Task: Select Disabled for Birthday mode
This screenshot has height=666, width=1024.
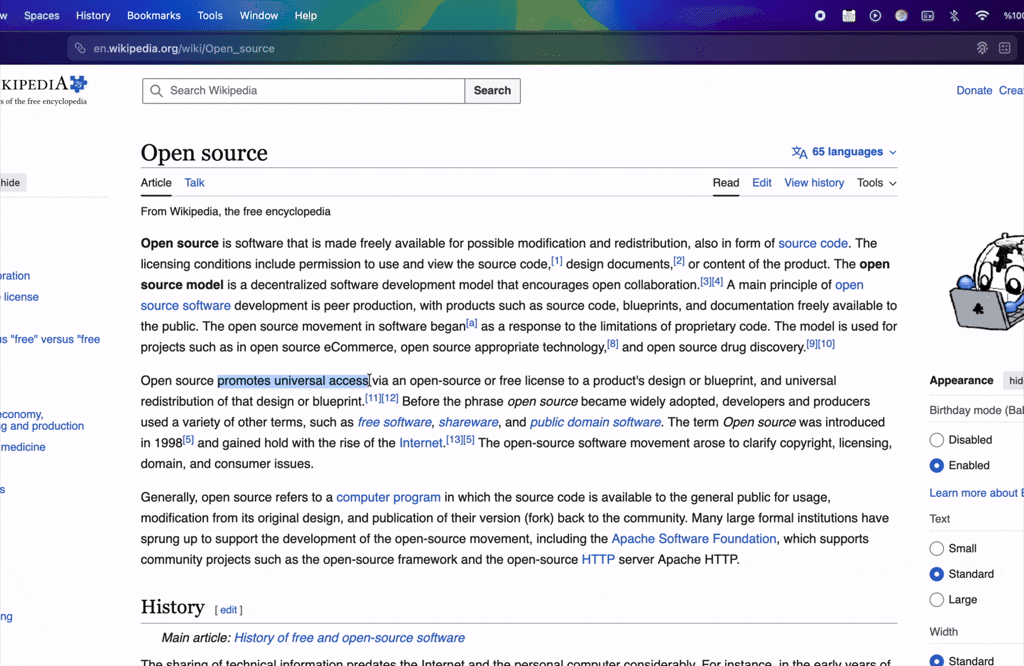Action: click(x=936, y=440)
